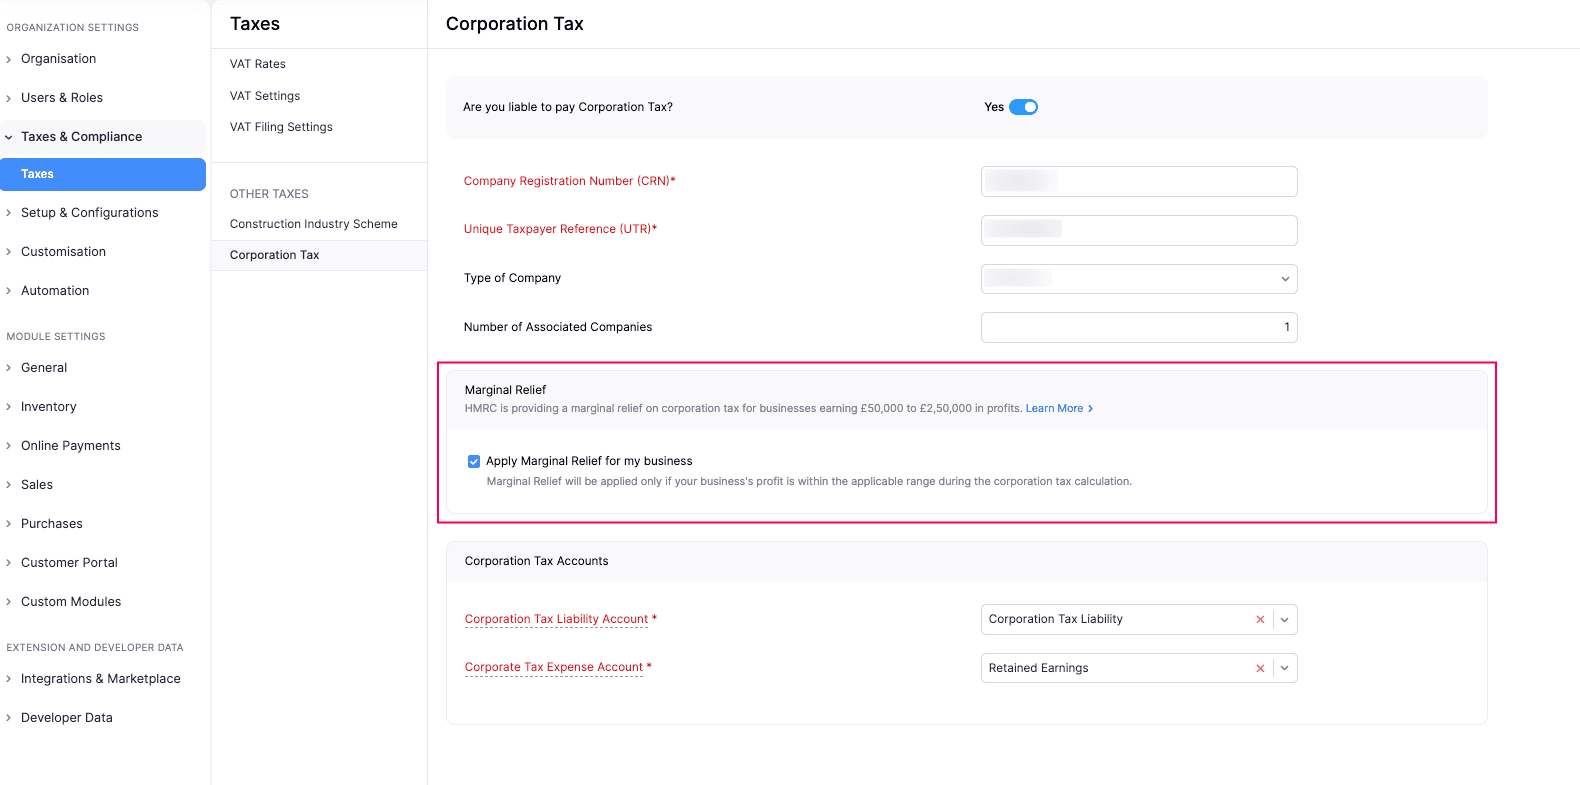This screenshot has width=1580, height=785.
Task: Go to VAT Filing Settings
Action: 281,127
